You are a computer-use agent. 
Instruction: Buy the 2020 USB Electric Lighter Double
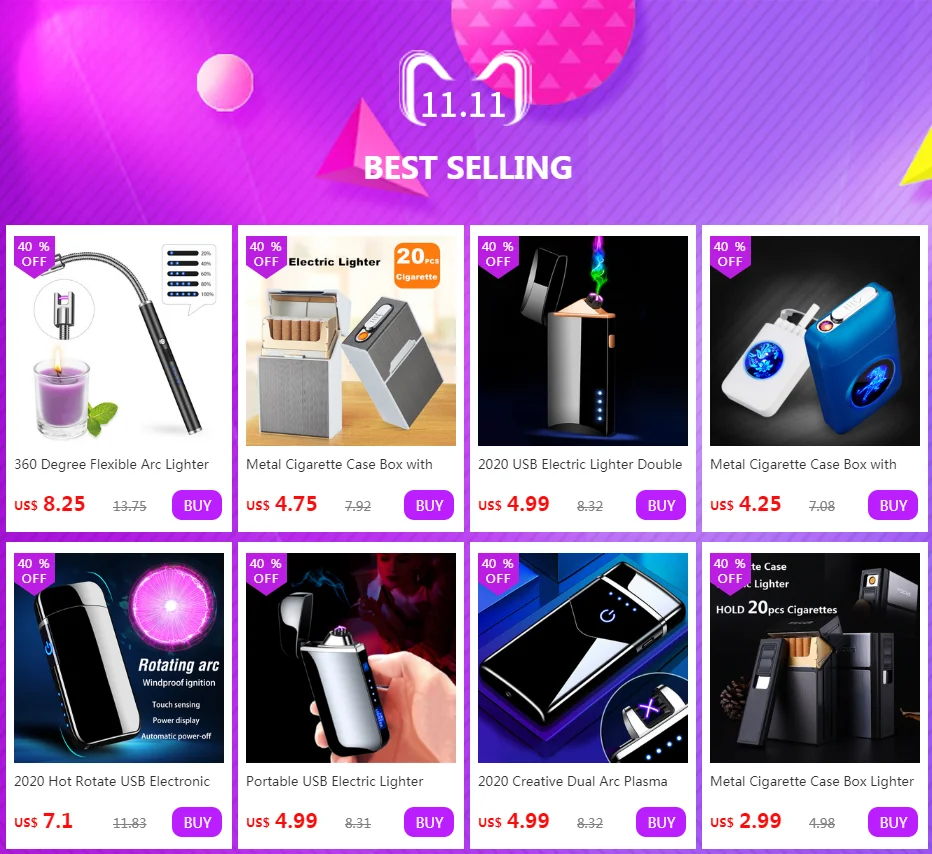click(x=661, y=505)
